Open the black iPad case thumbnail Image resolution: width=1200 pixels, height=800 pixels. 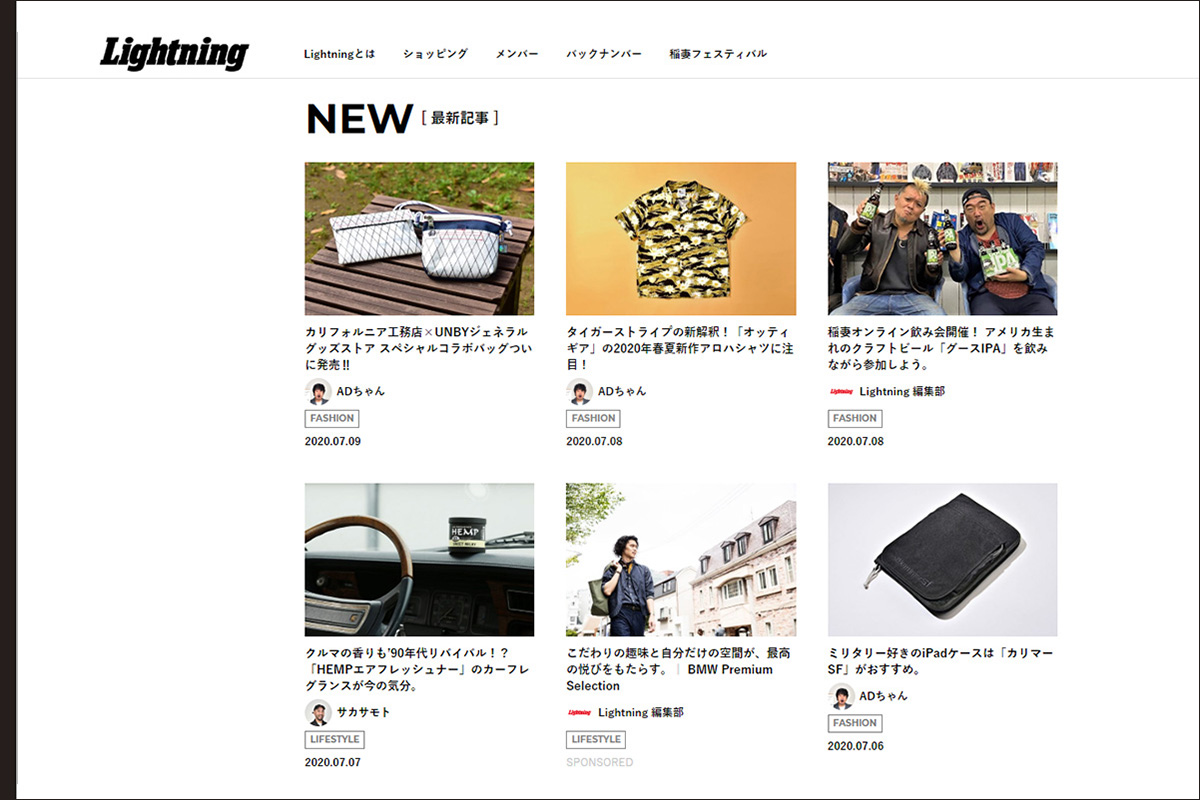click(942, 560)
